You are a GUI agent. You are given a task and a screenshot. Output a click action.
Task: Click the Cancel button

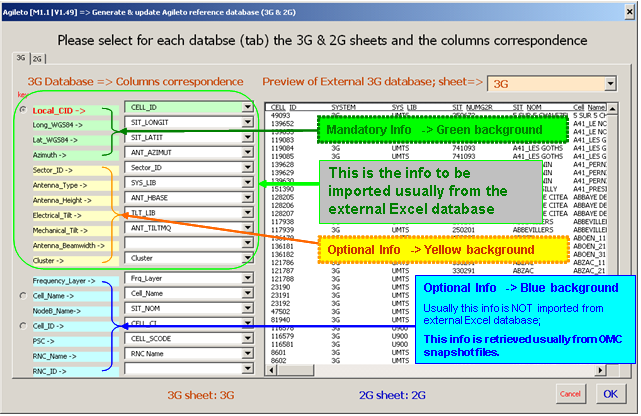(x=569, y=393)
